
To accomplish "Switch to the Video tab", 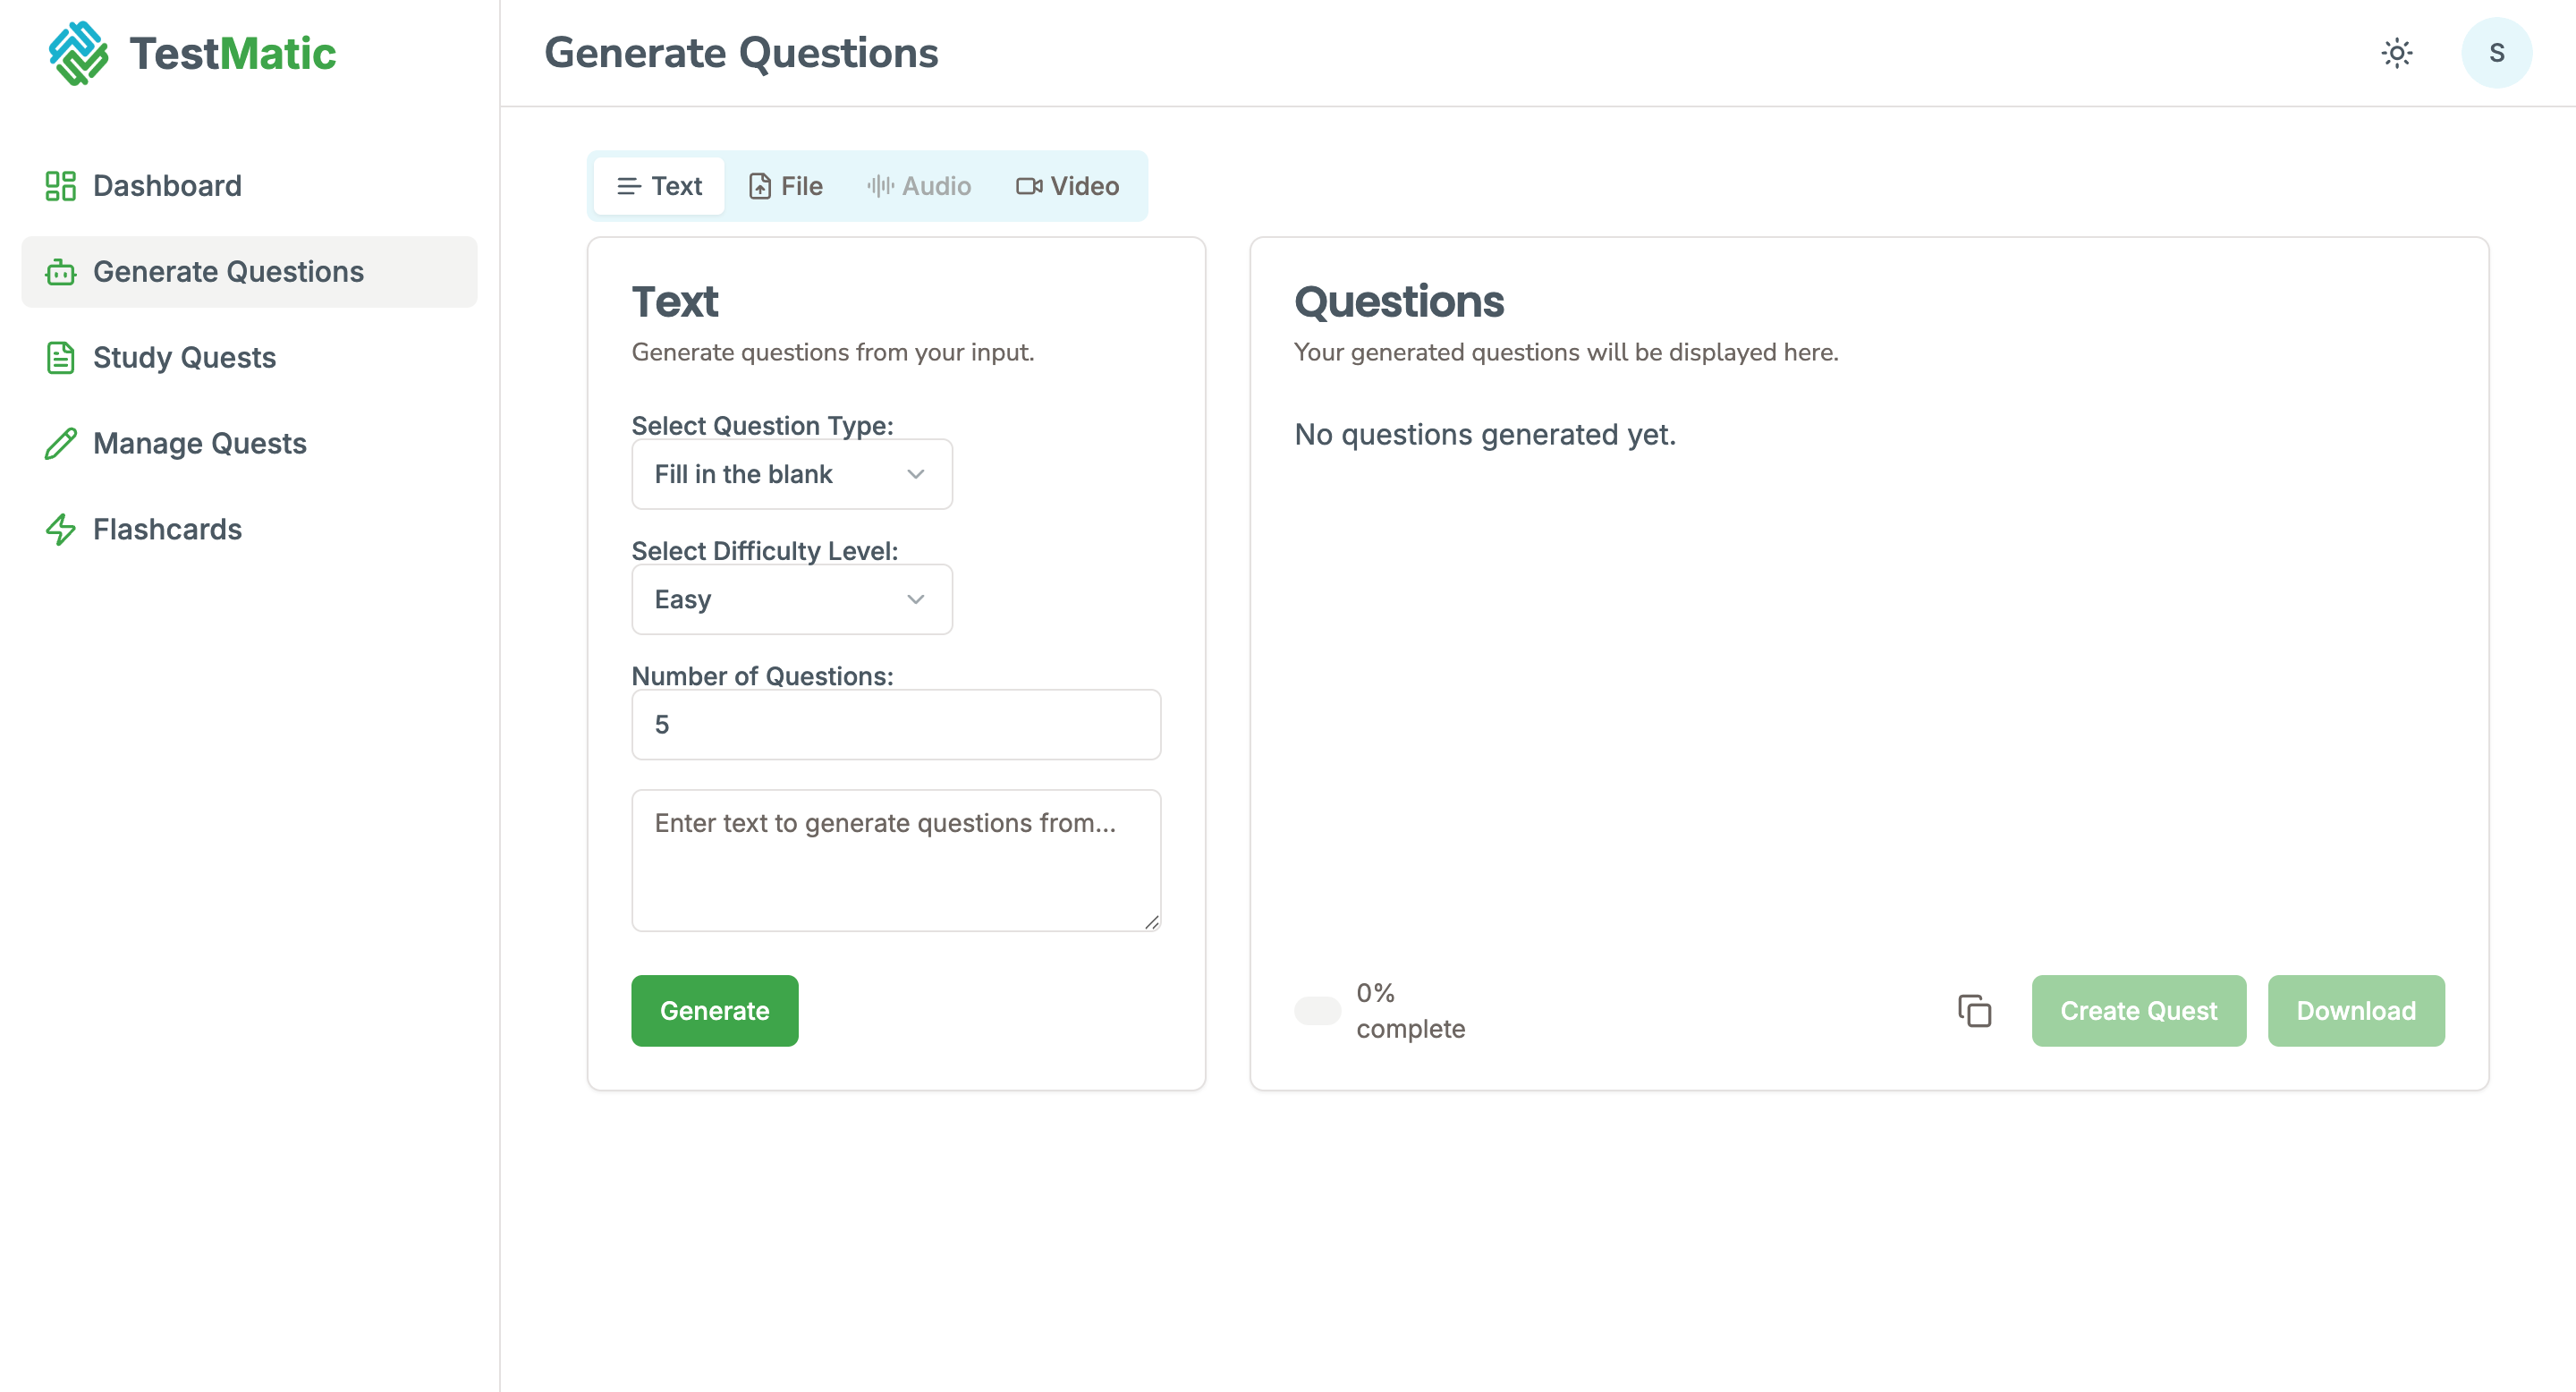I will (x=1067, y=186).
